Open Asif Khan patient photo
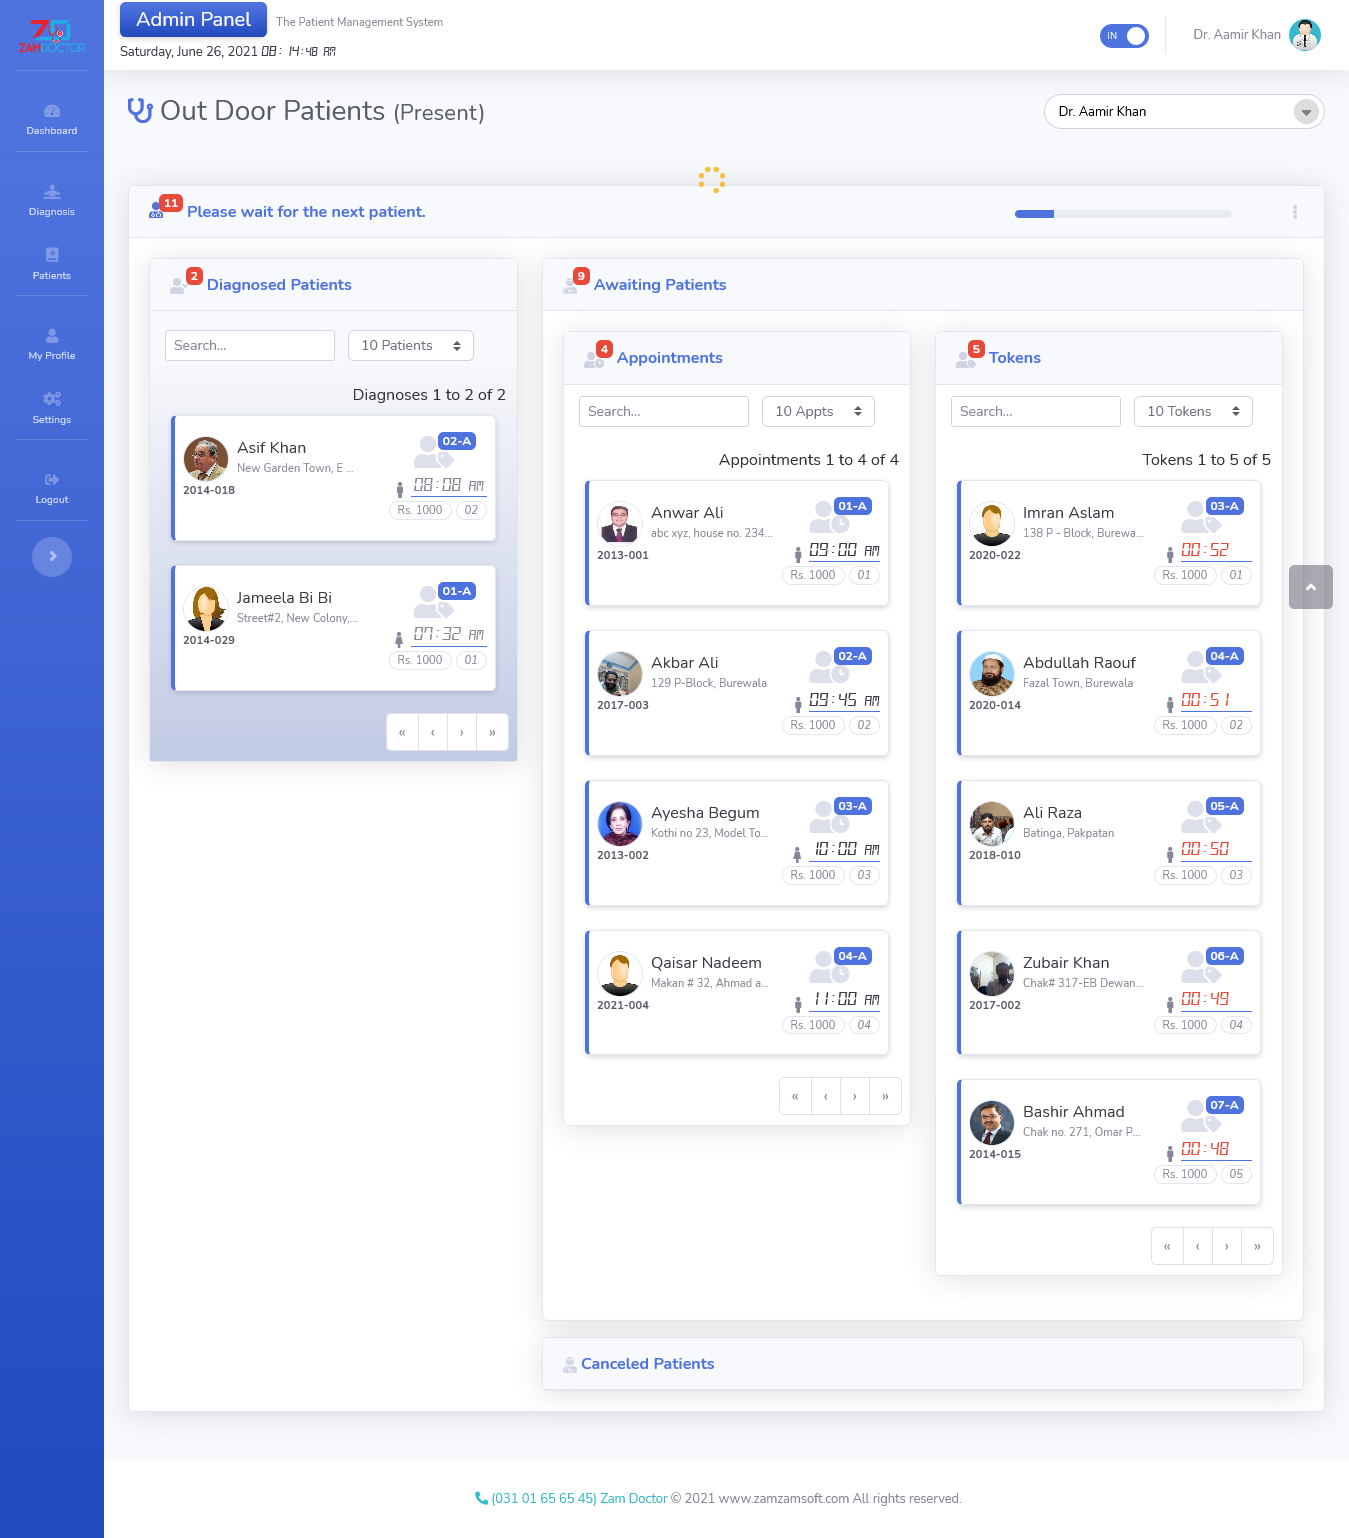 point(206,459)
